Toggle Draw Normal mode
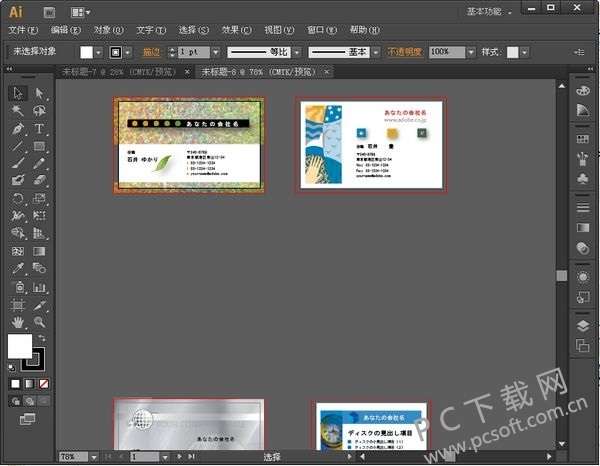 tap(15, 401)
